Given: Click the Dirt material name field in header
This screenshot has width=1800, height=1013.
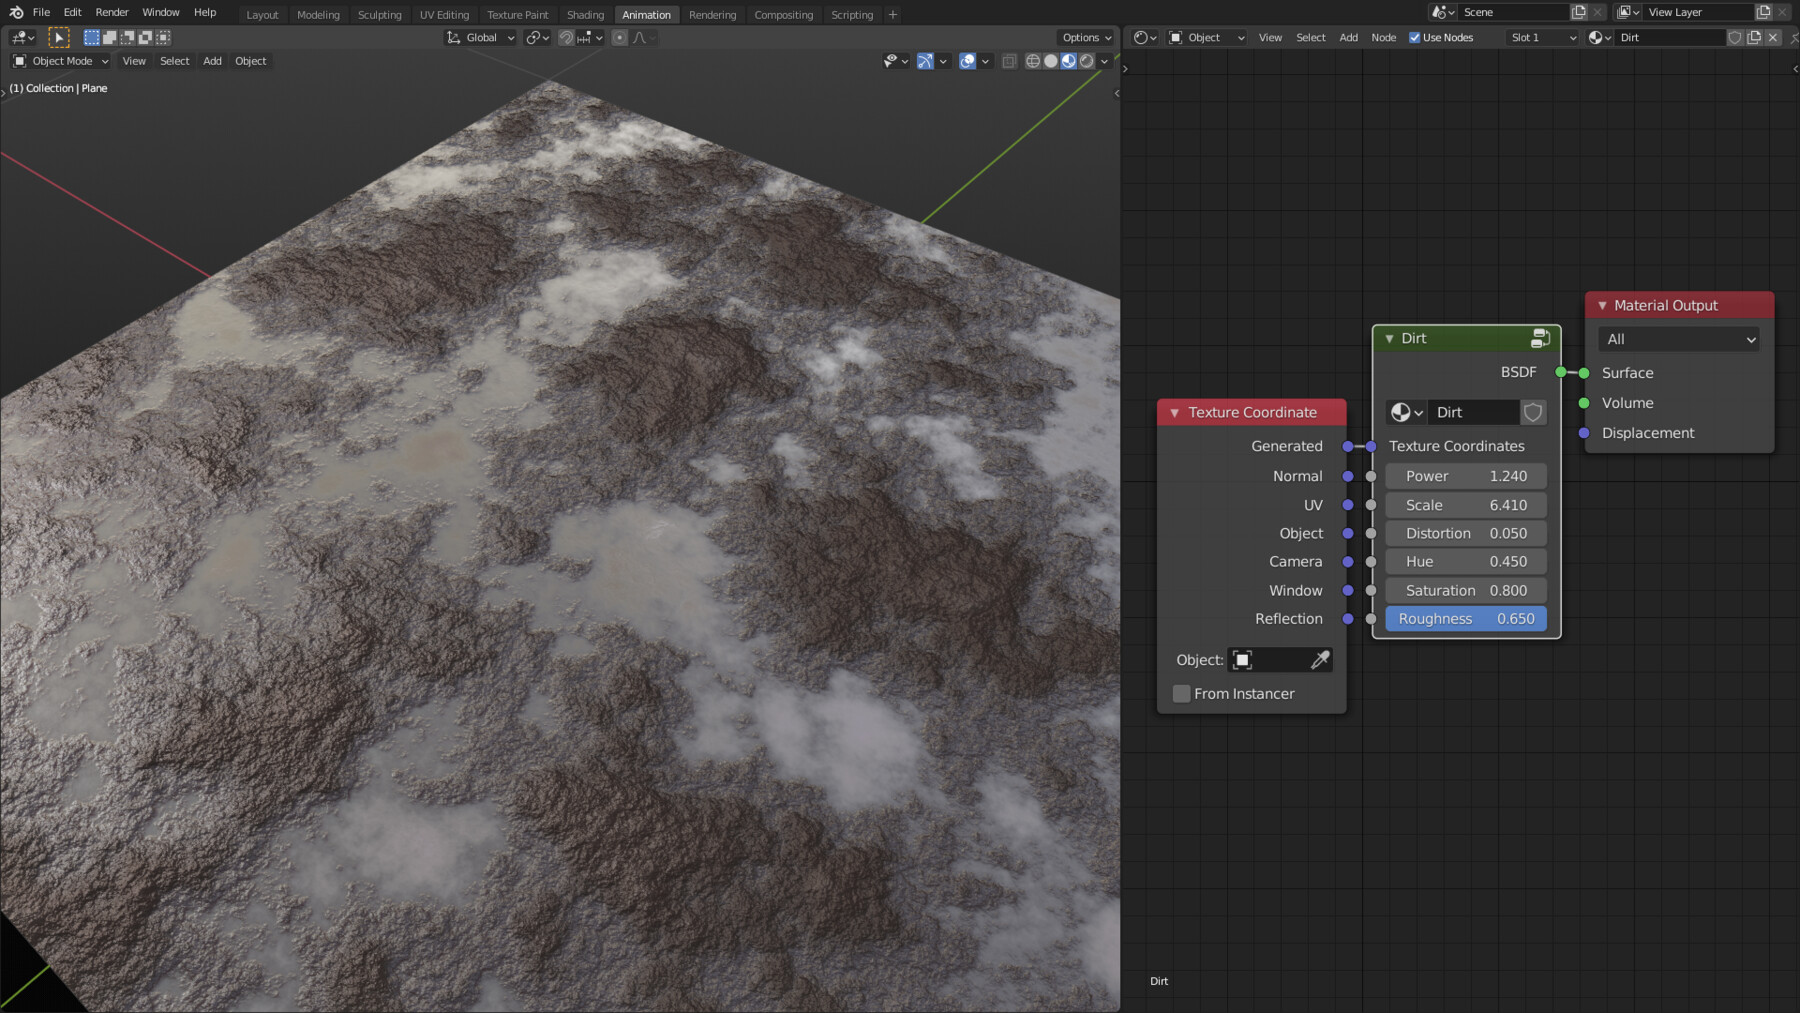Looking at the screenshot, I should [x=1668, y=38].
